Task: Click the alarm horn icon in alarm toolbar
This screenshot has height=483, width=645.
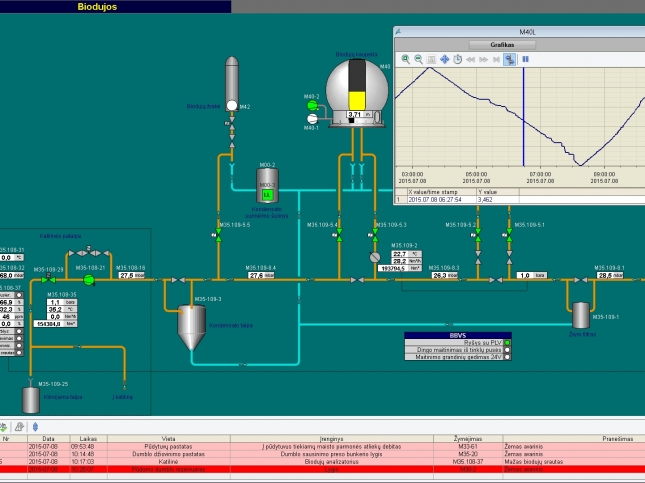Action: coord(19,427)
